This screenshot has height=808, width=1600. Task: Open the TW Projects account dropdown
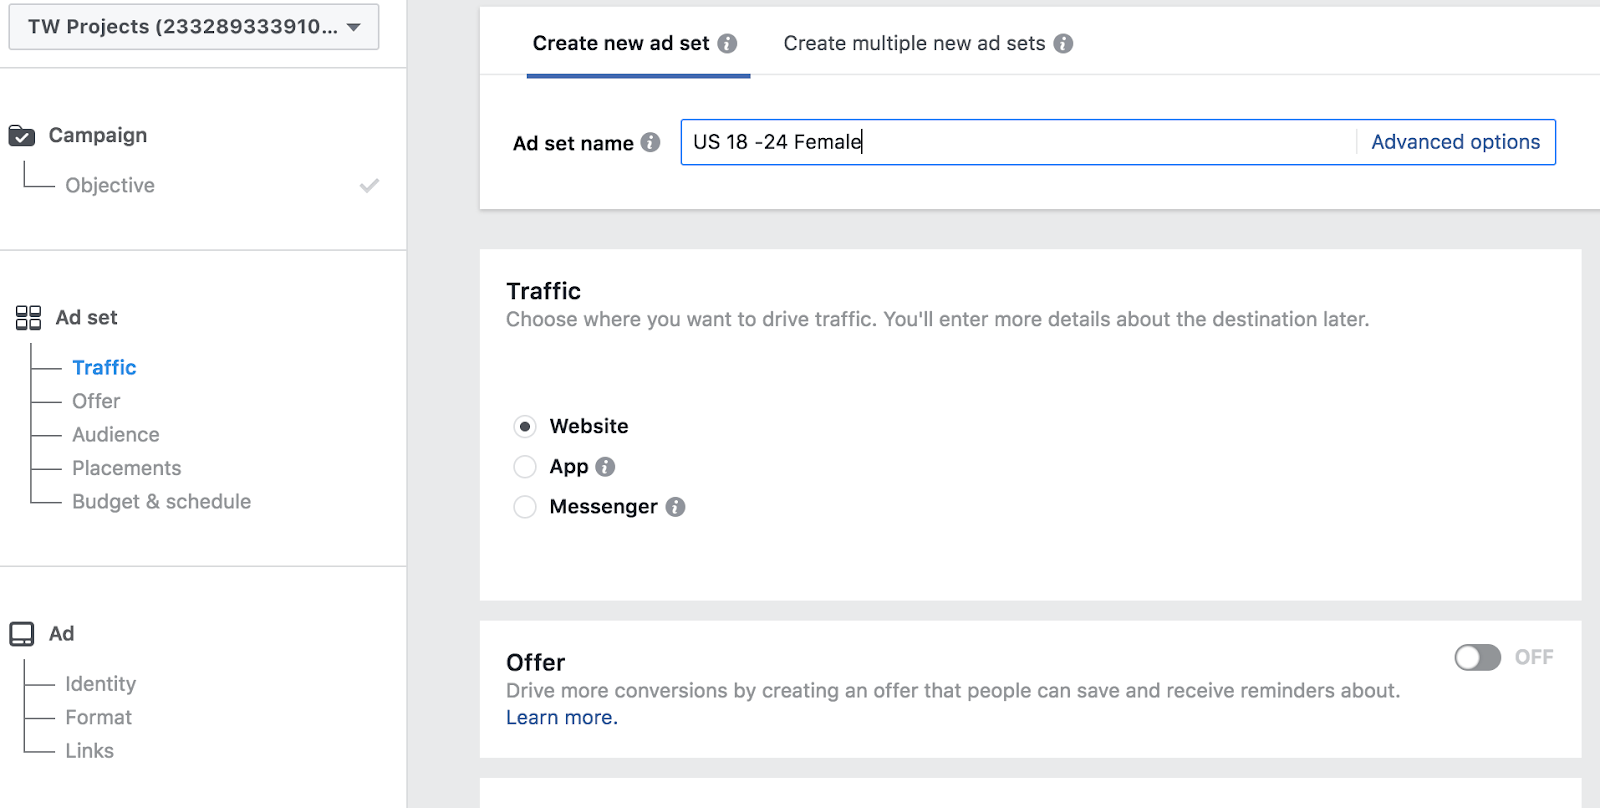coord(194,27)
